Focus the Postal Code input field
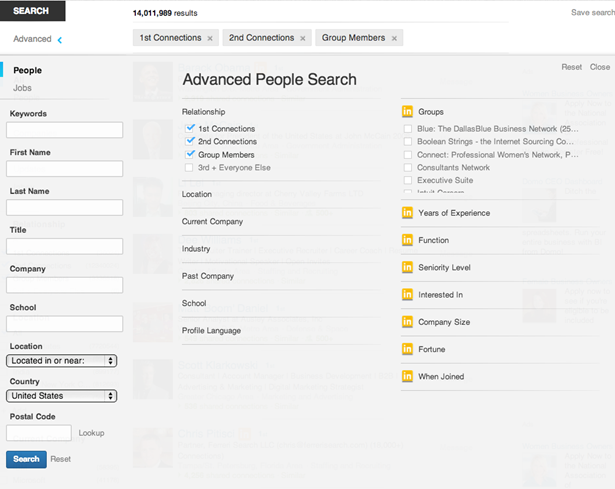Viewport: 615px width, 489px height. [x=39, y=433]
